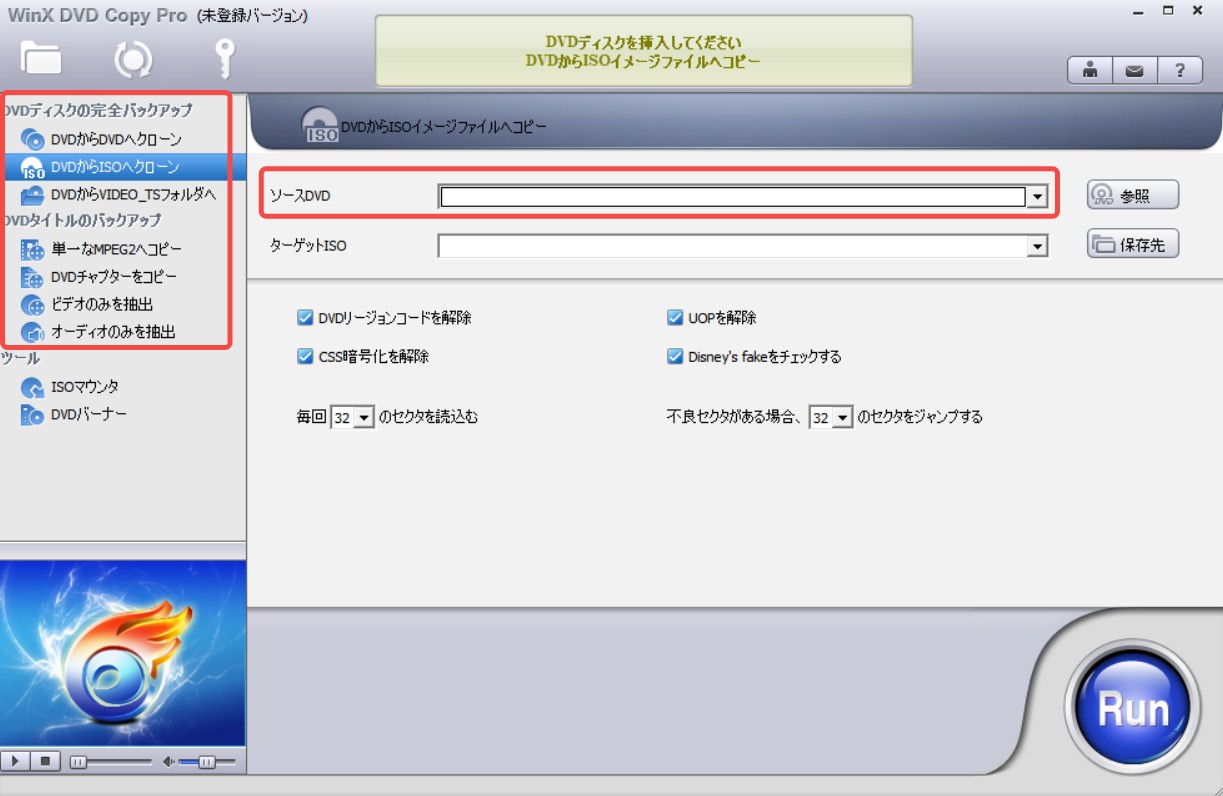This screenshot has height=796, width=1223.
Task: Click the preview thumbnail with the flaming disc
Action: [123, 654]
